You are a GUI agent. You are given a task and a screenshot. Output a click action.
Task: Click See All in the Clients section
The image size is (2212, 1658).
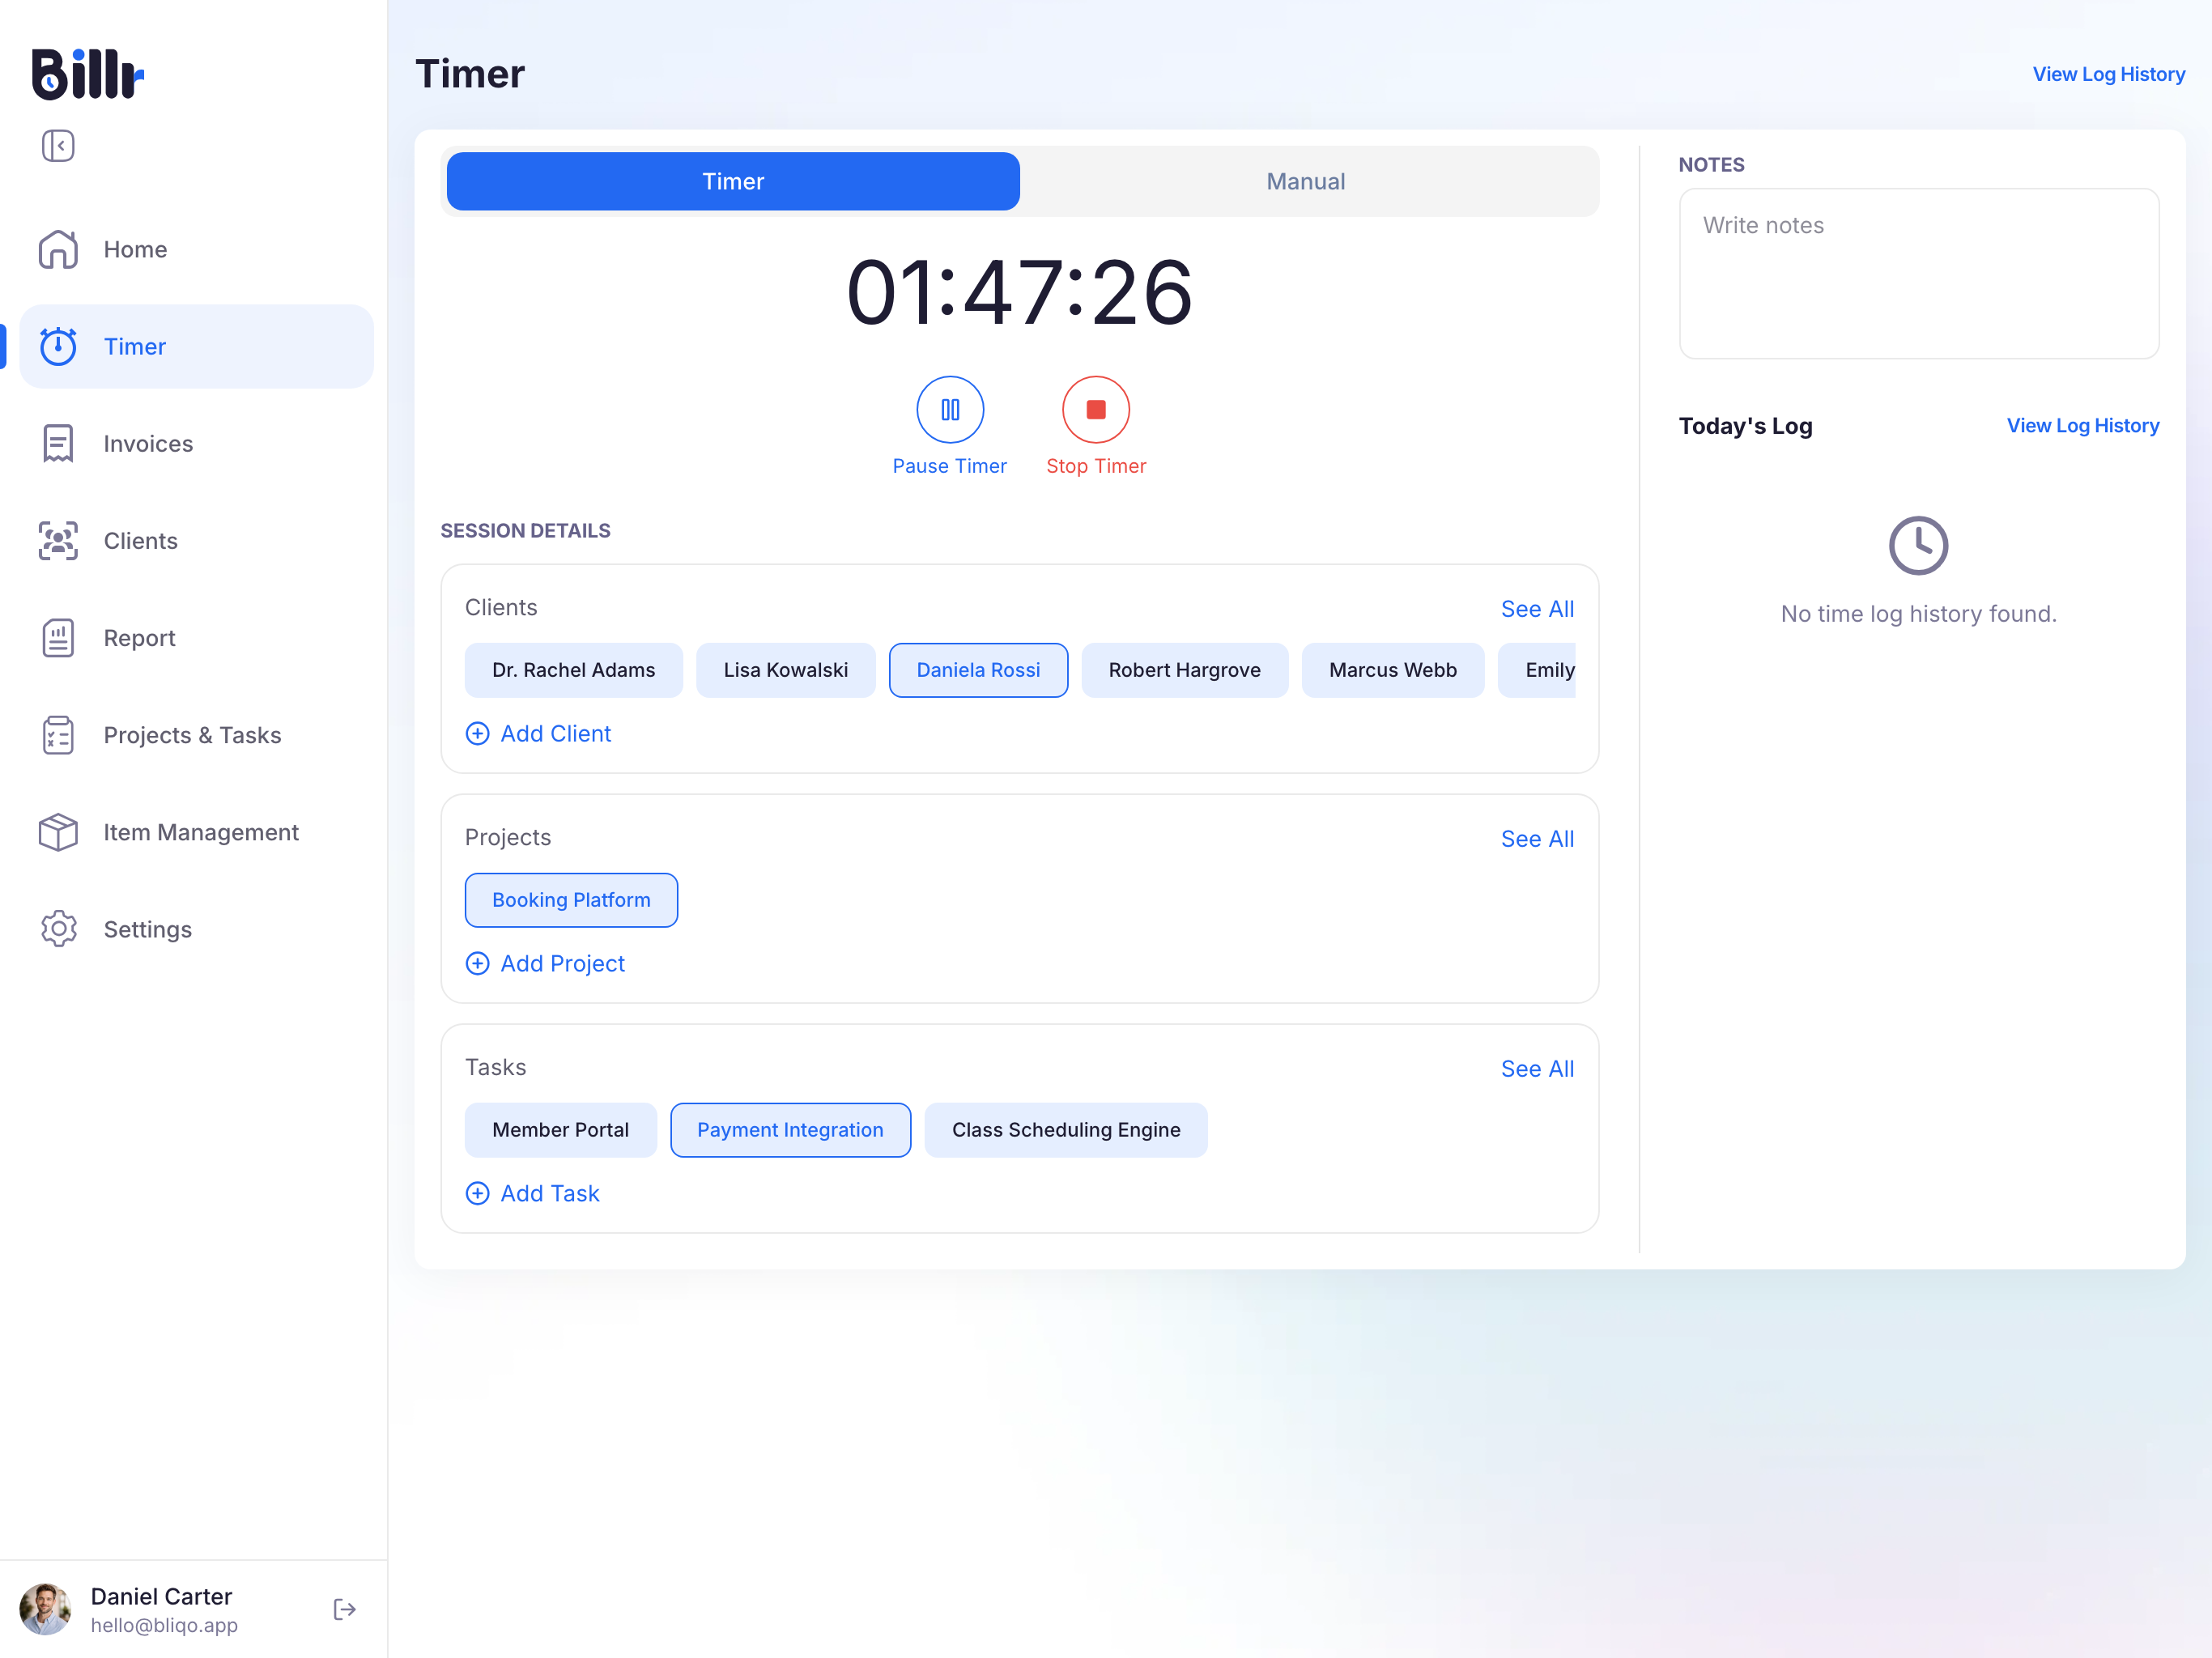click(1537, 609)
